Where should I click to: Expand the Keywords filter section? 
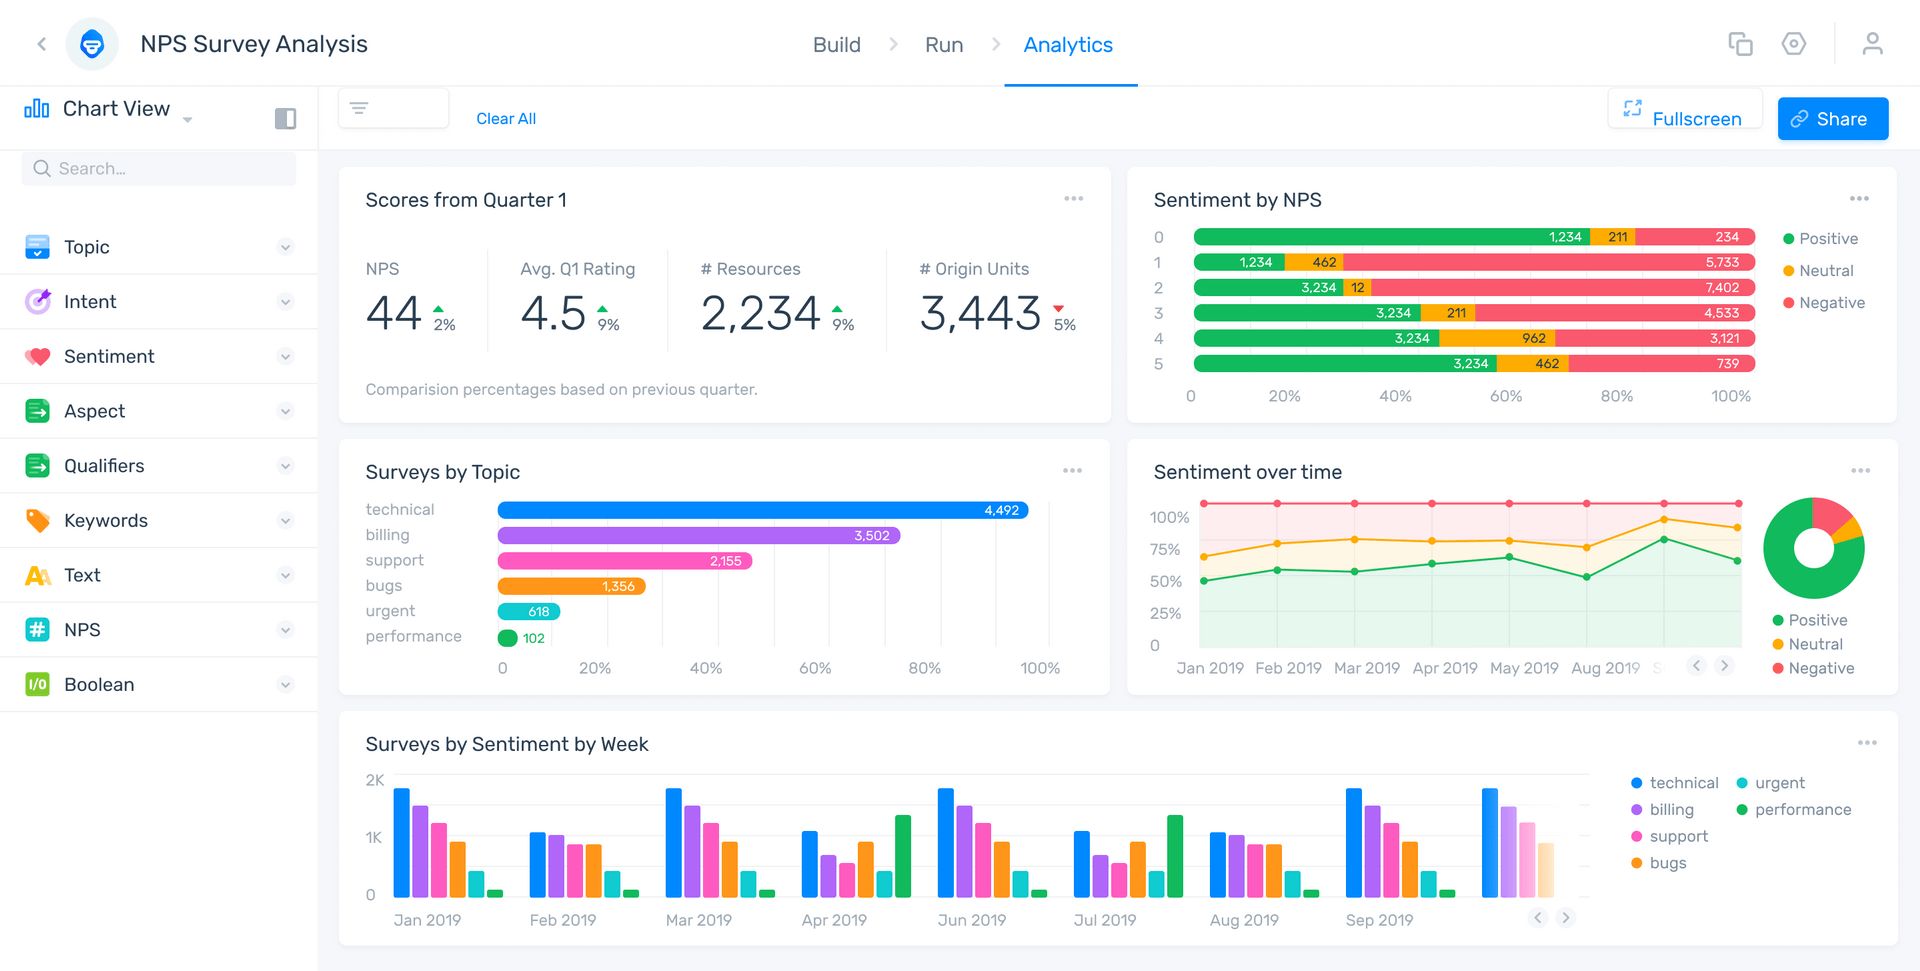coord(160,520)
